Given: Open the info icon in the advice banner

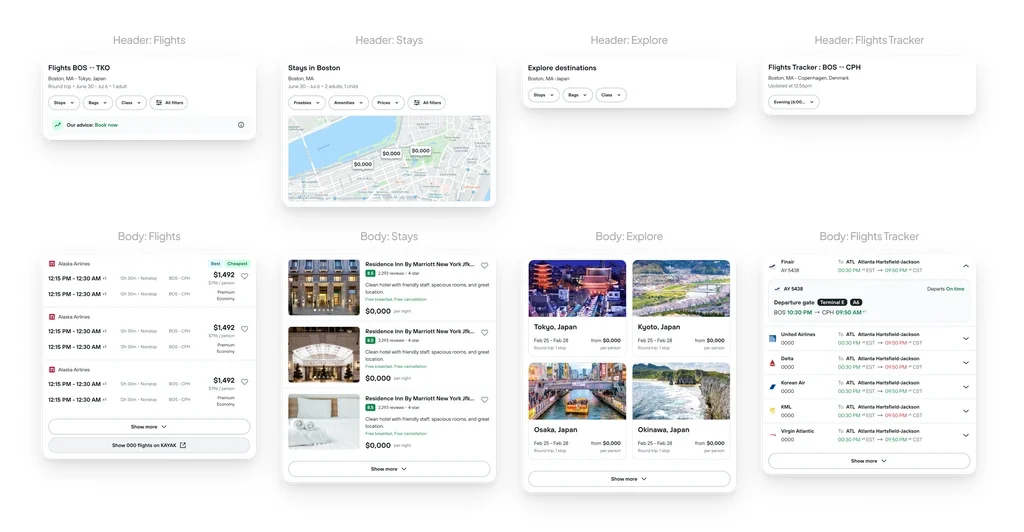Looking at the screenshot, I should coord(241,125).
